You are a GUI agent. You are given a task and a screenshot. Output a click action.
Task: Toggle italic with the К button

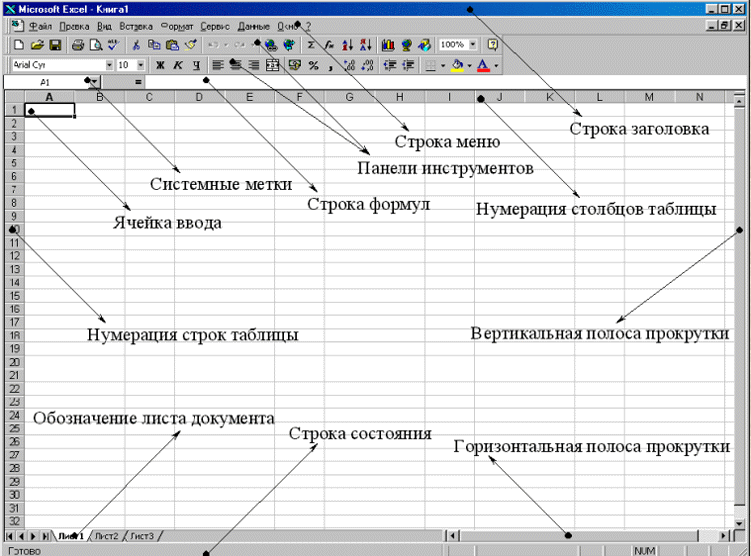(x=178, y=65)
